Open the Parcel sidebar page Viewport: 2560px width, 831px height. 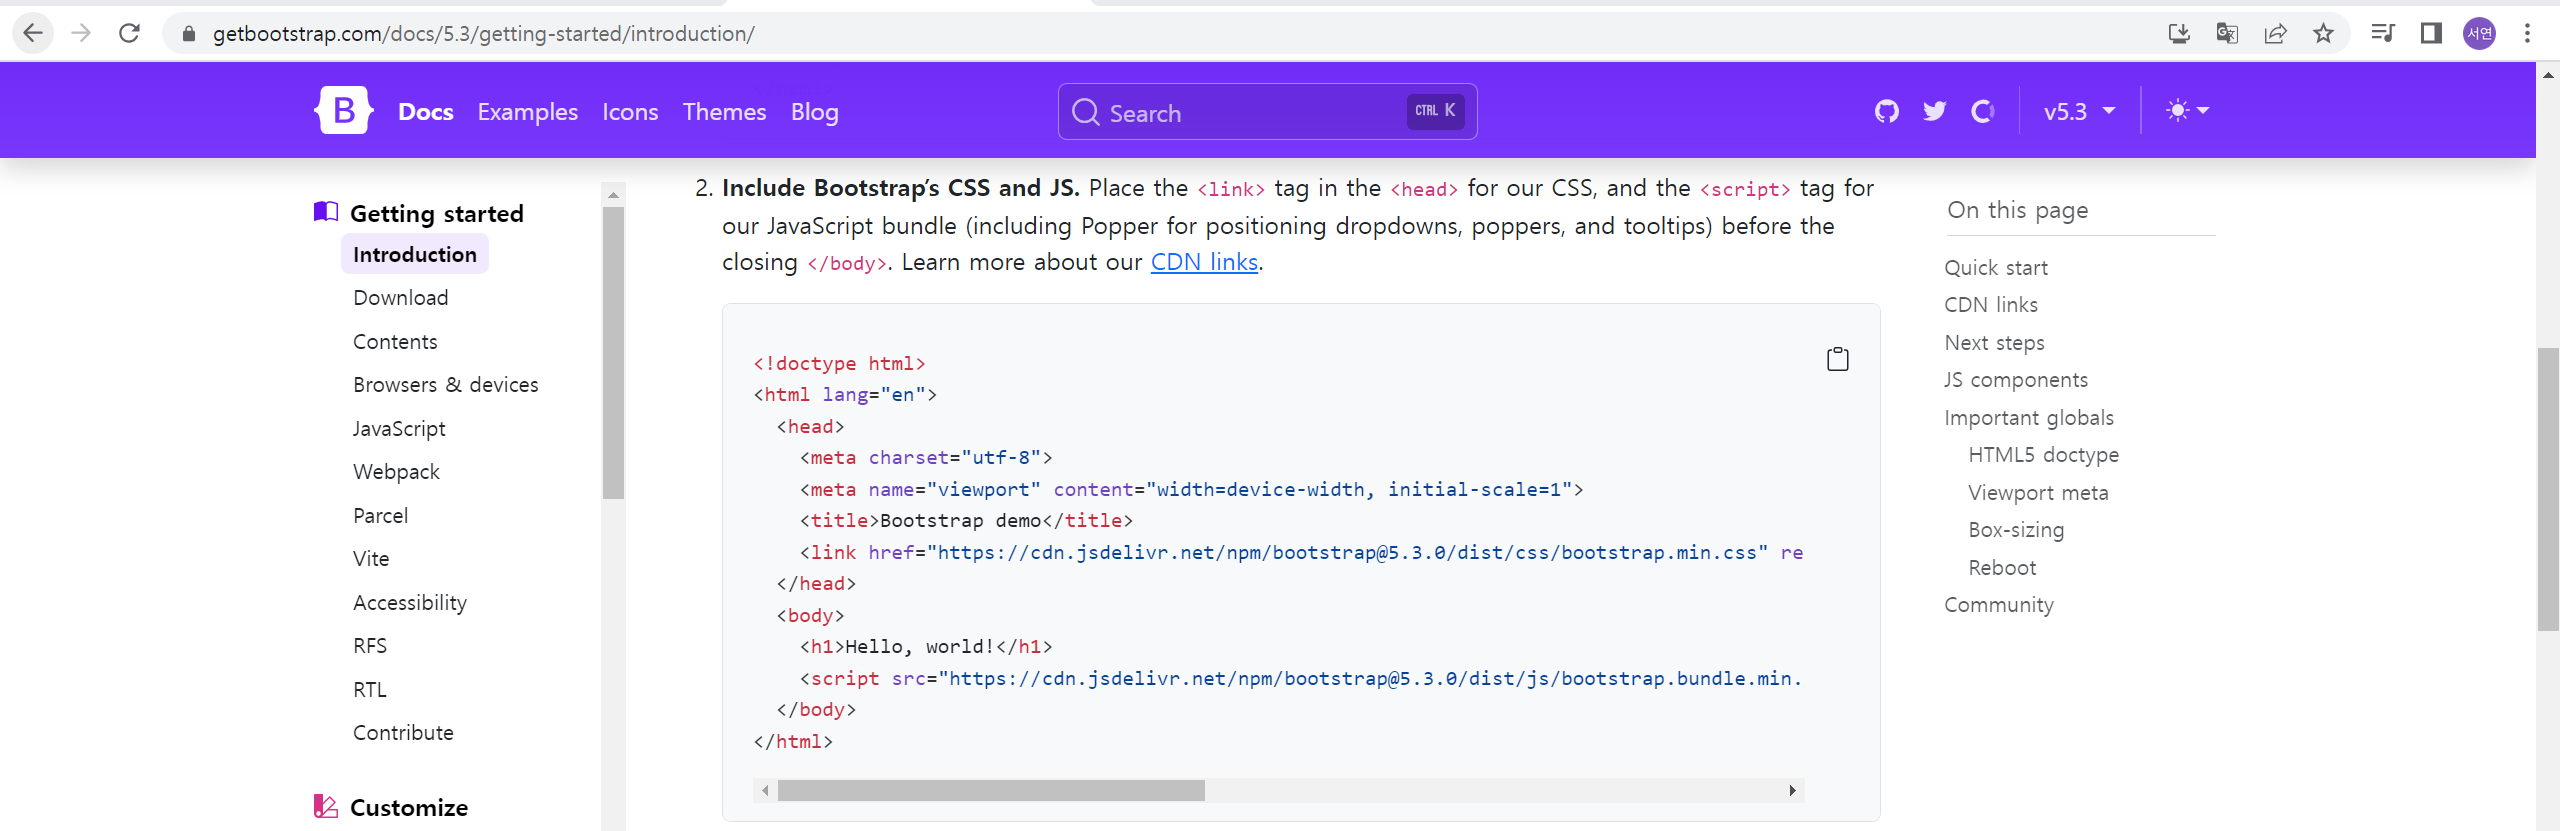[x=380, y=516]
